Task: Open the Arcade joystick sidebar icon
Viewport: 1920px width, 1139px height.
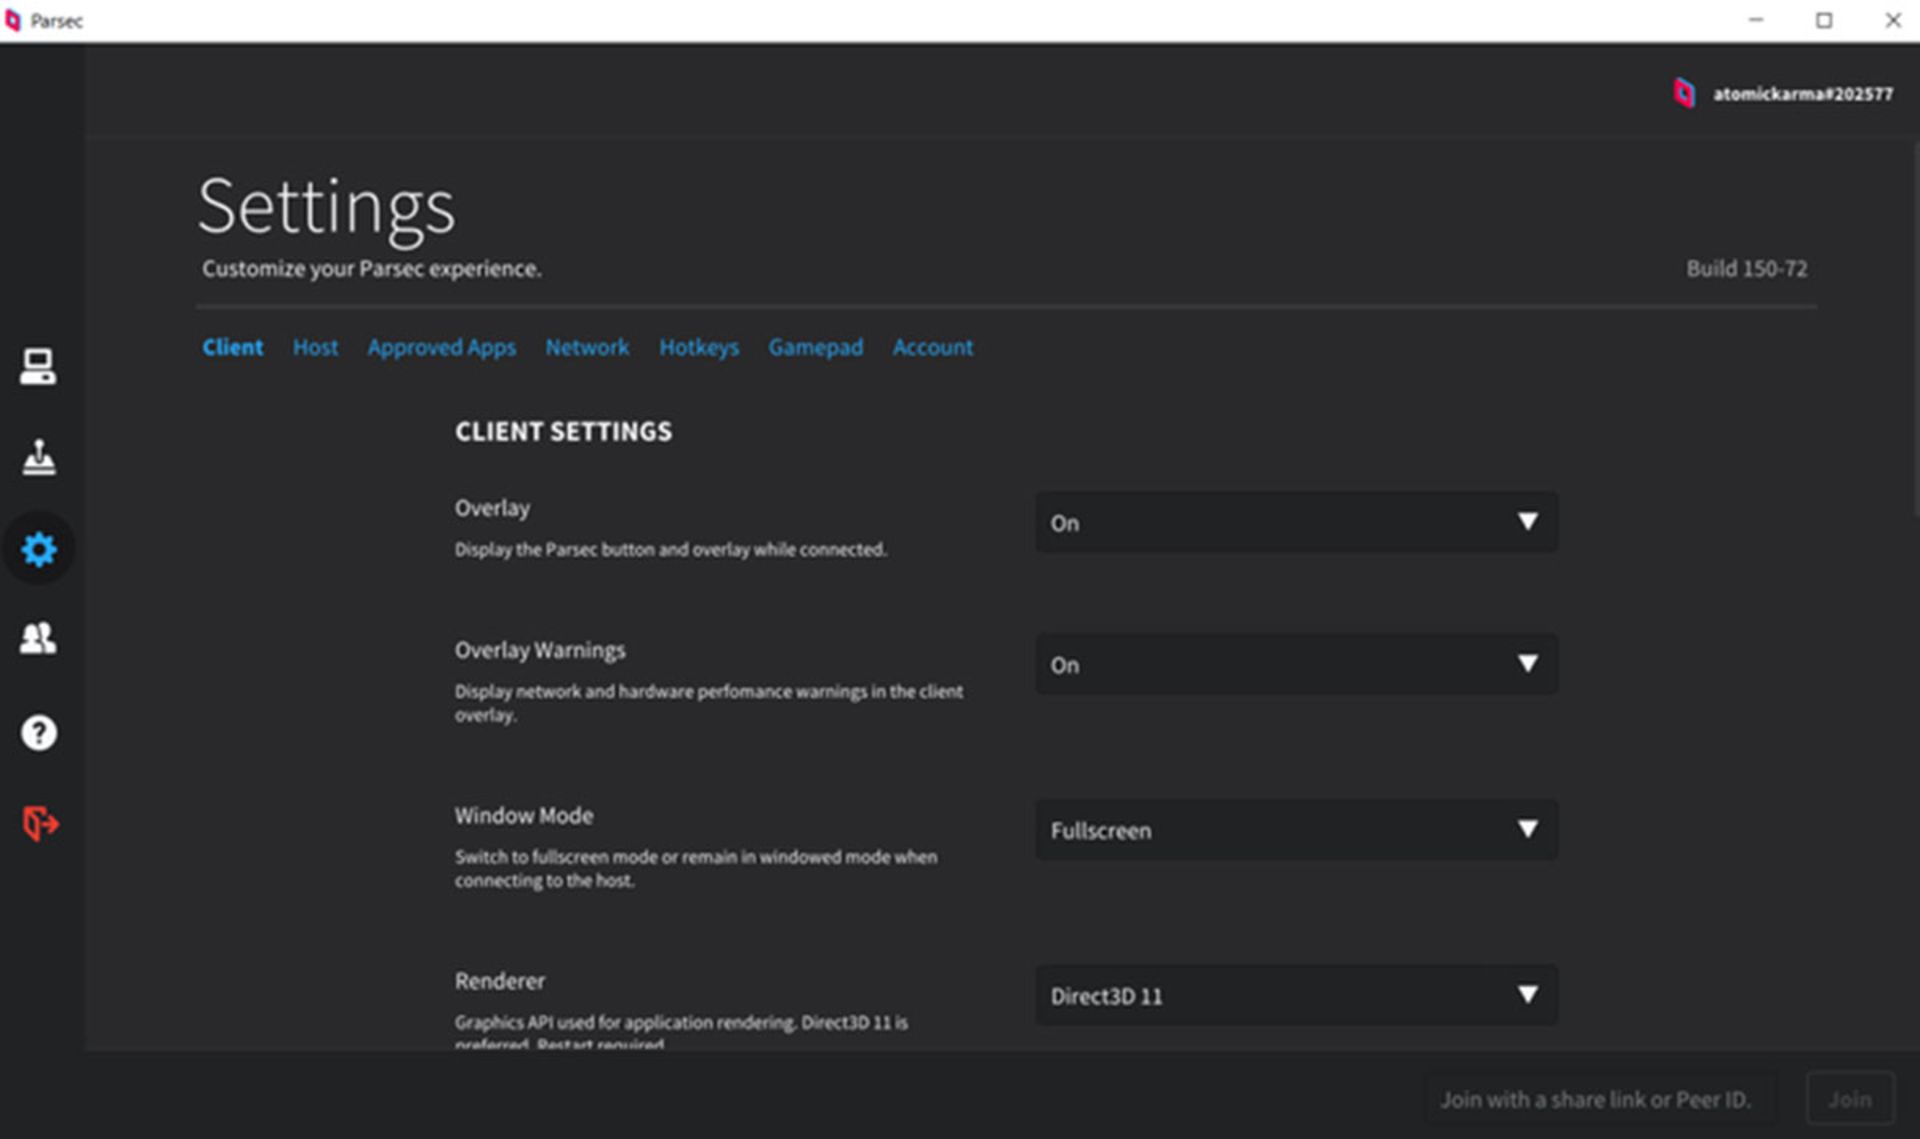Action: tap(38, 457)
